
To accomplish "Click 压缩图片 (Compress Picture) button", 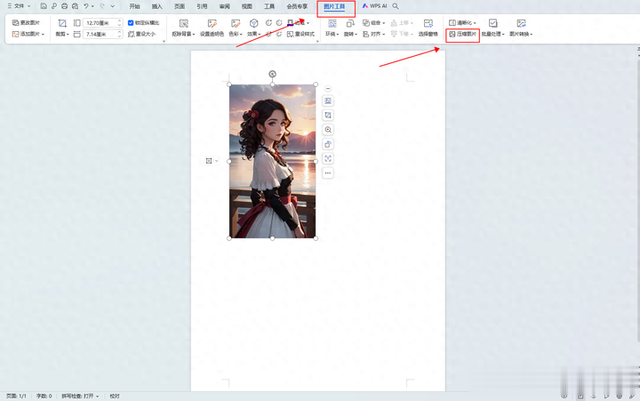I will click(462, 34).
